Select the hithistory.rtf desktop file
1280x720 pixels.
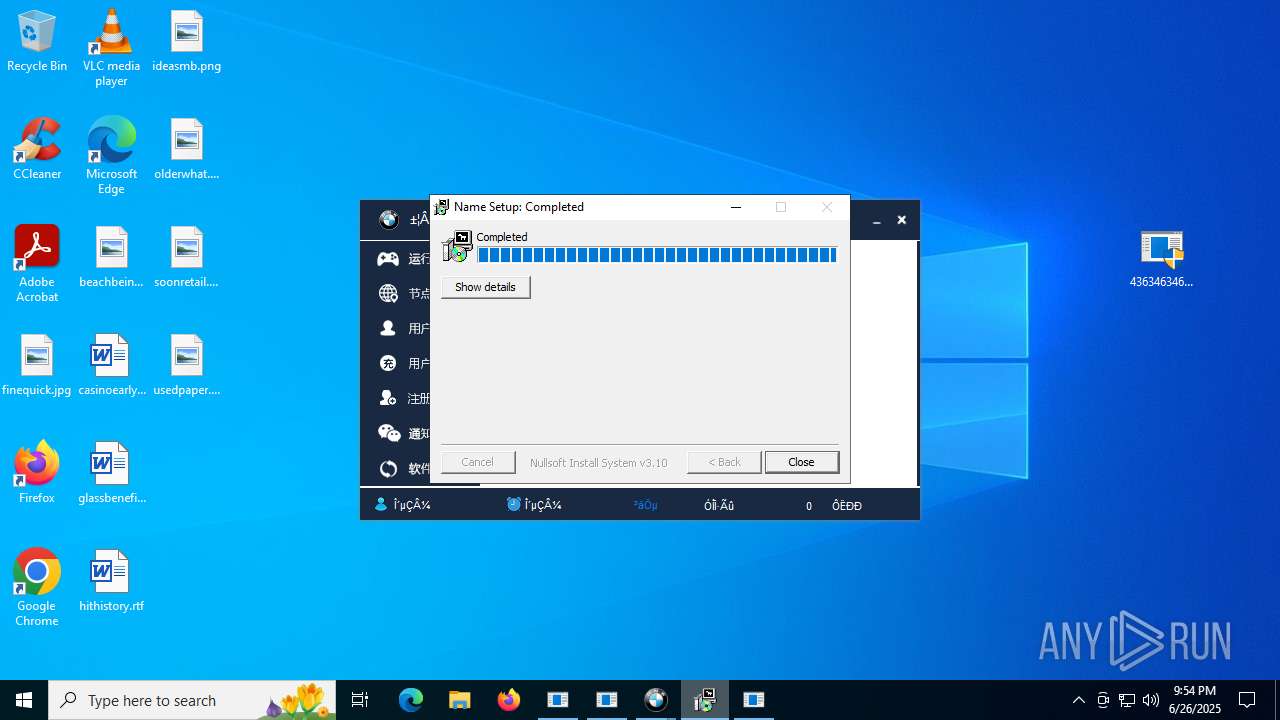111,582
